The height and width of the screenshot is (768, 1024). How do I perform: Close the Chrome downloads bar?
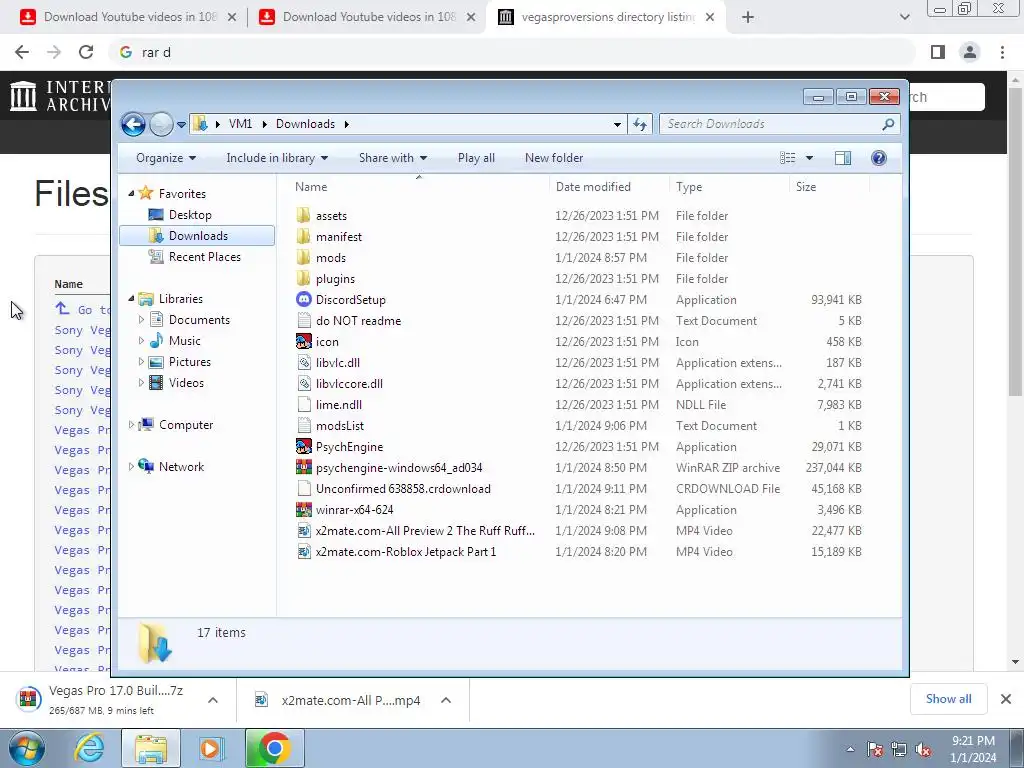click(1006, 699)
